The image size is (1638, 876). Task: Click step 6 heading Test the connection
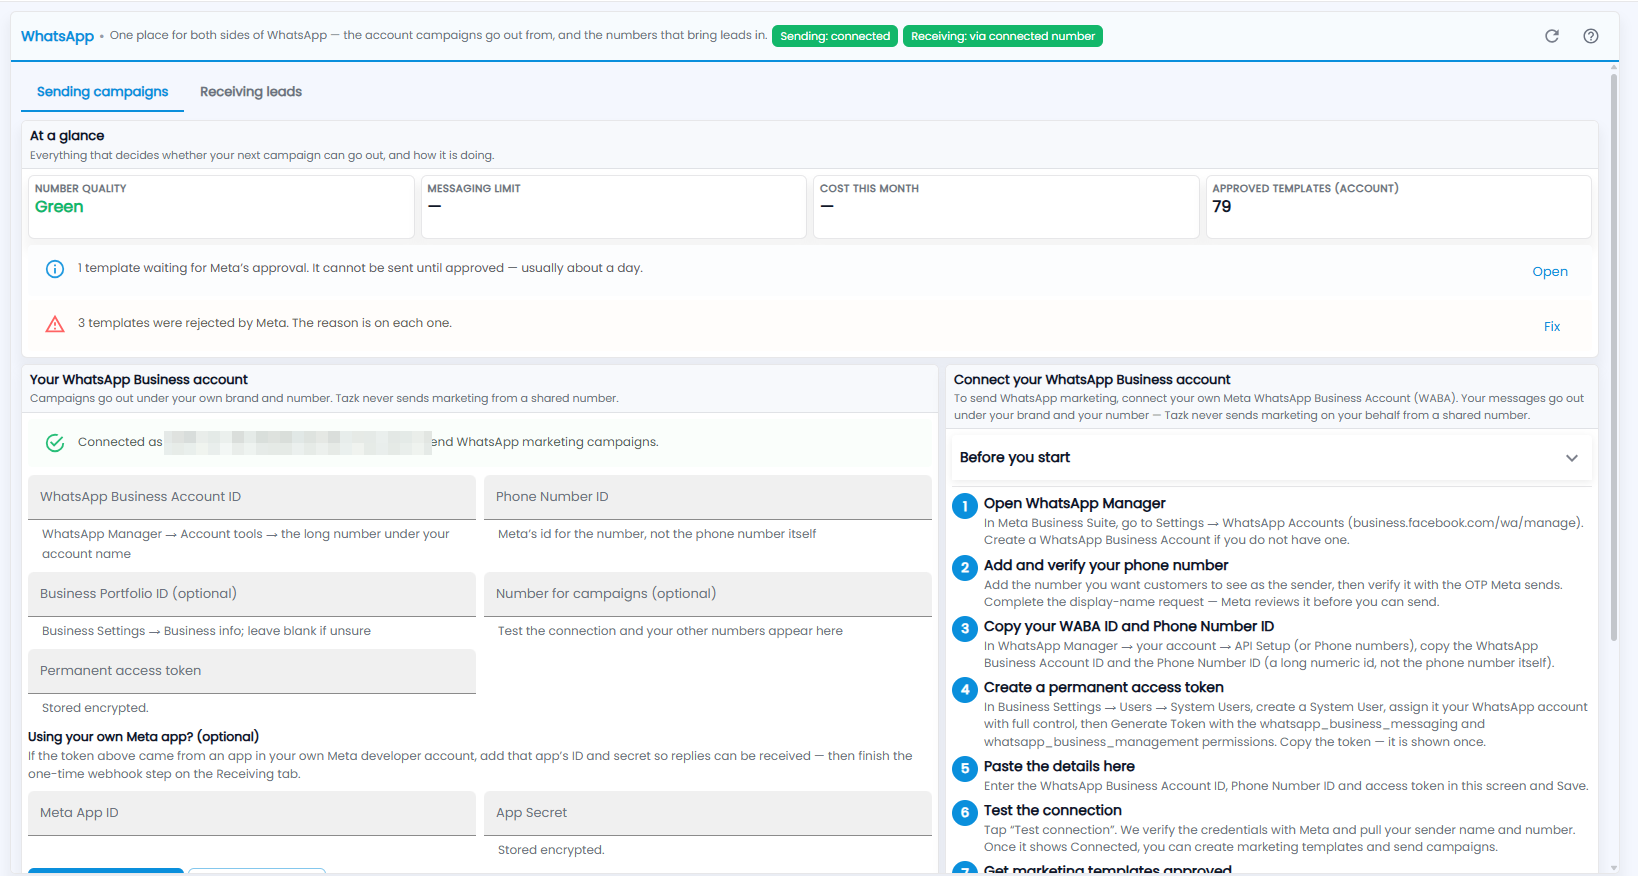click(x=1053, y=811)
